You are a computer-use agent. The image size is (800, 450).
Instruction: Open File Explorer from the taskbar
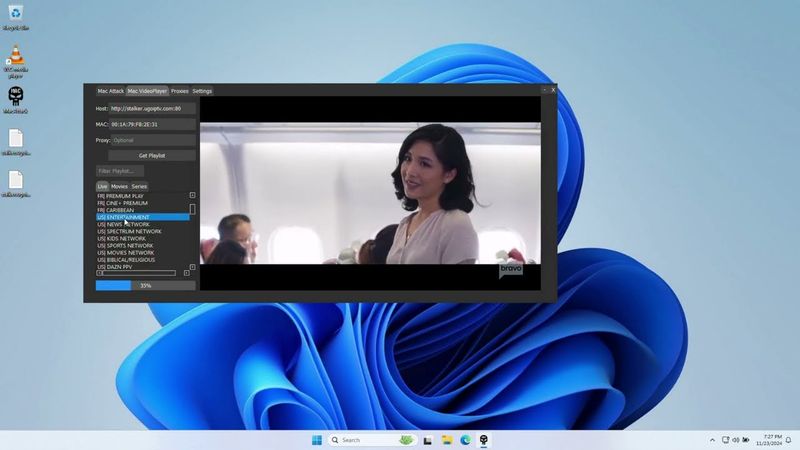point(446,440)
